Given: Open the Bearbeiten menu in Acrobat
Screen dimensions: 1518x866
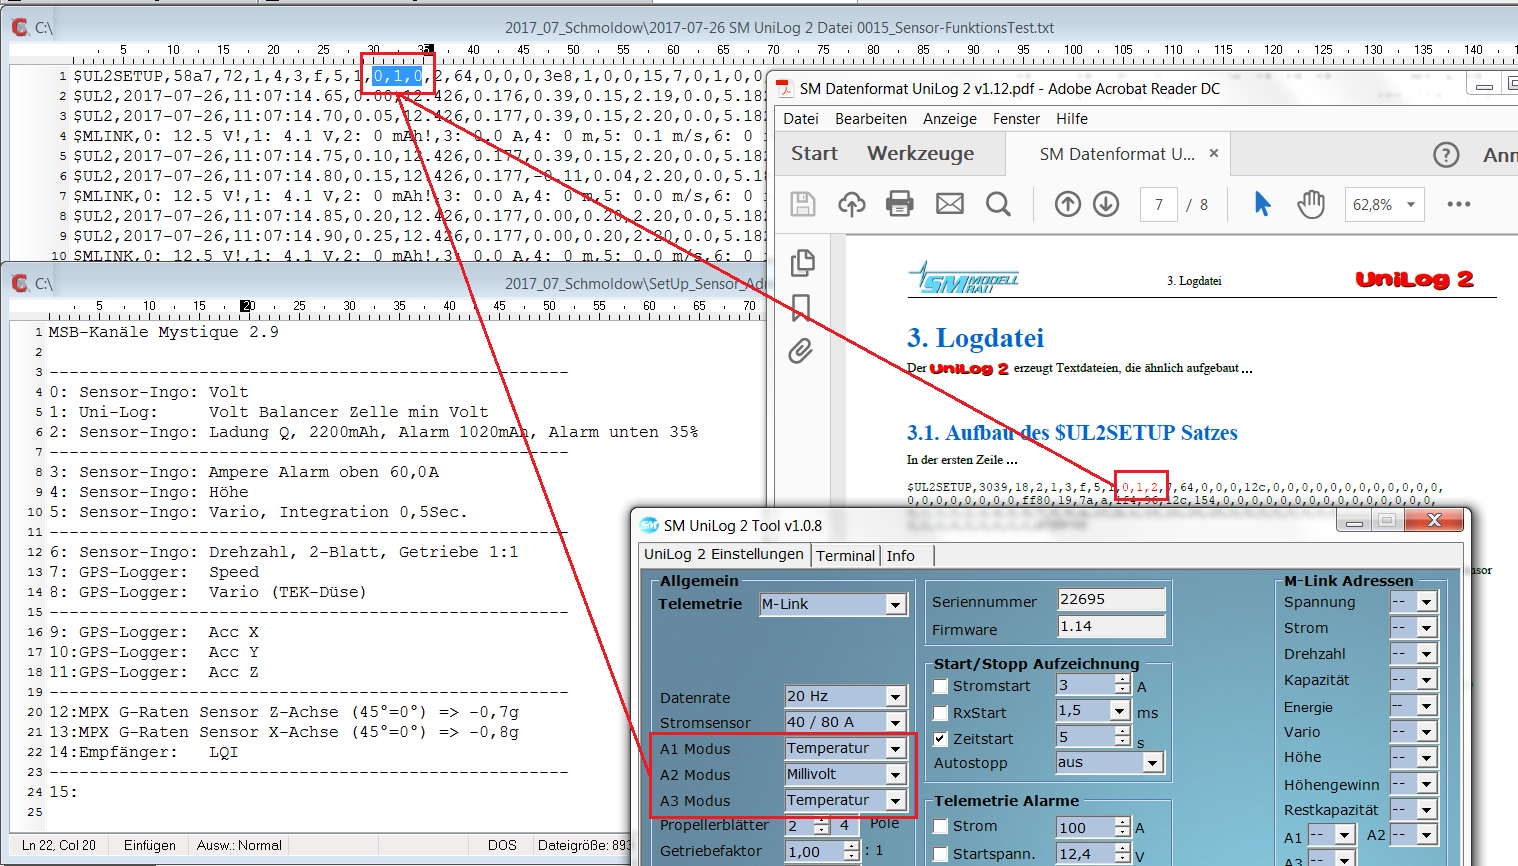Looking at the screenshot, I should [x=871, y=118].
